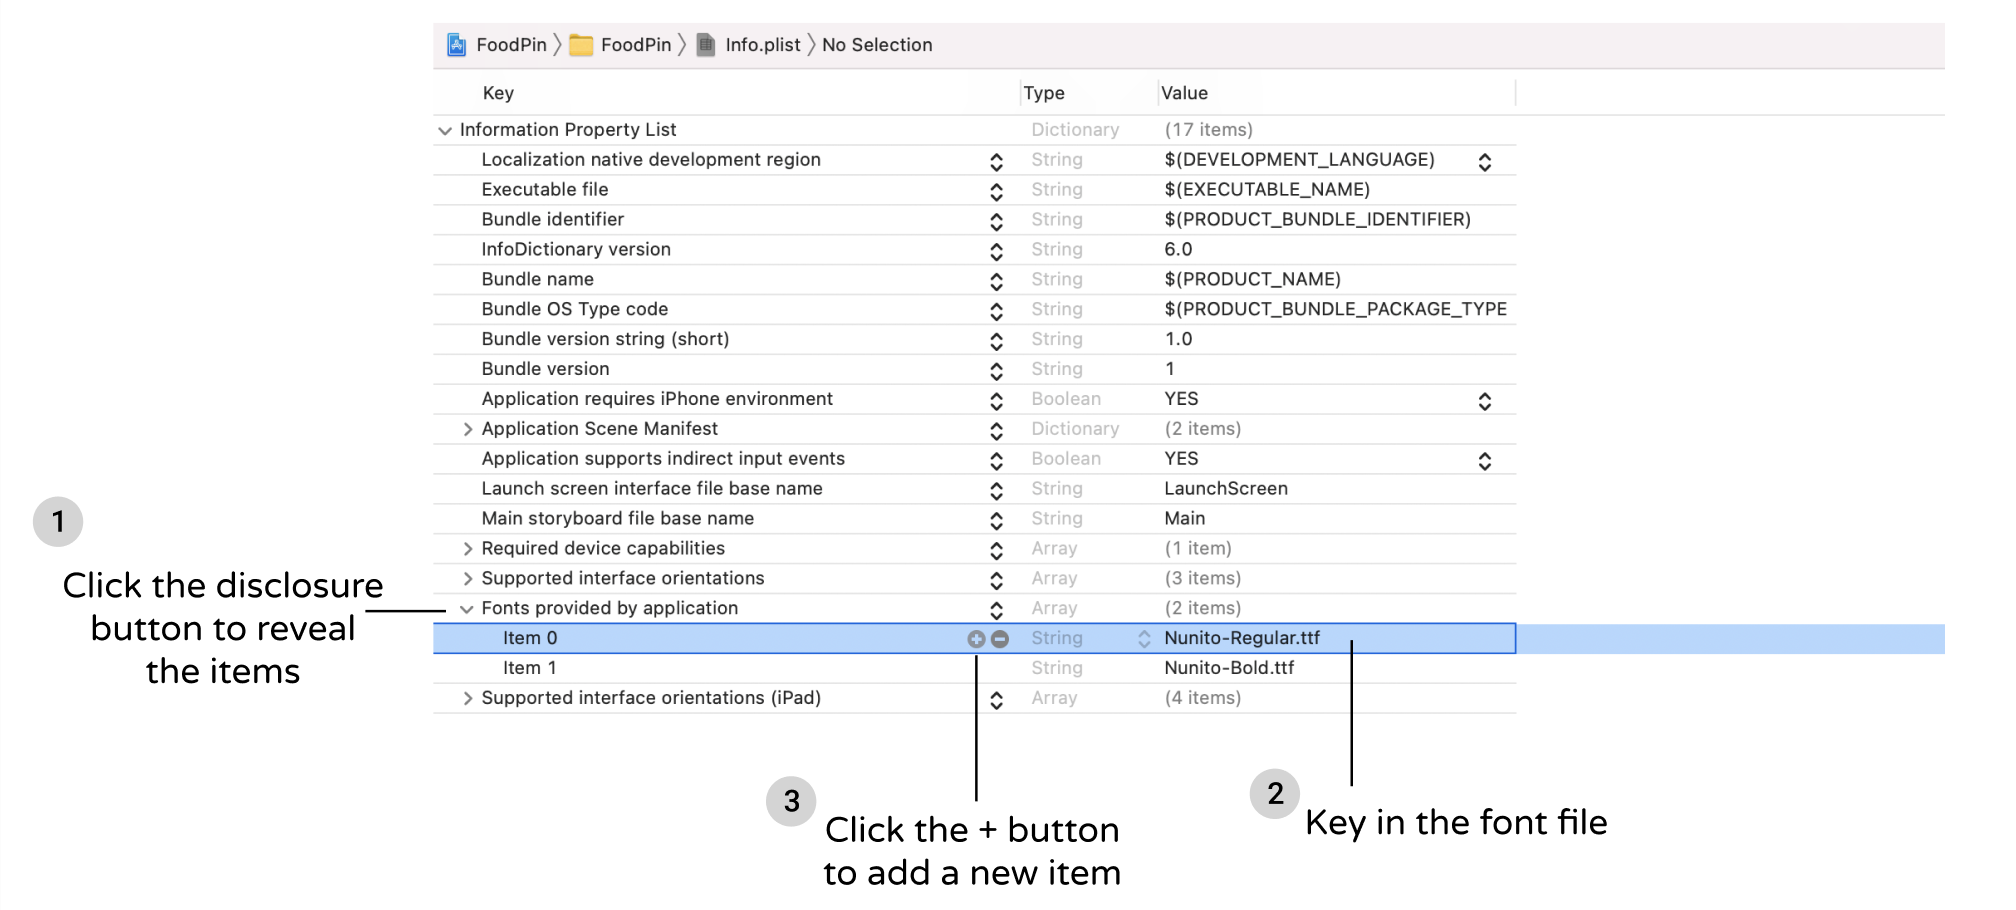Expand Supported interface orientations (iPad)
Image resolution: width=2016 pixels, height=910 pixels.
[467, 698]
